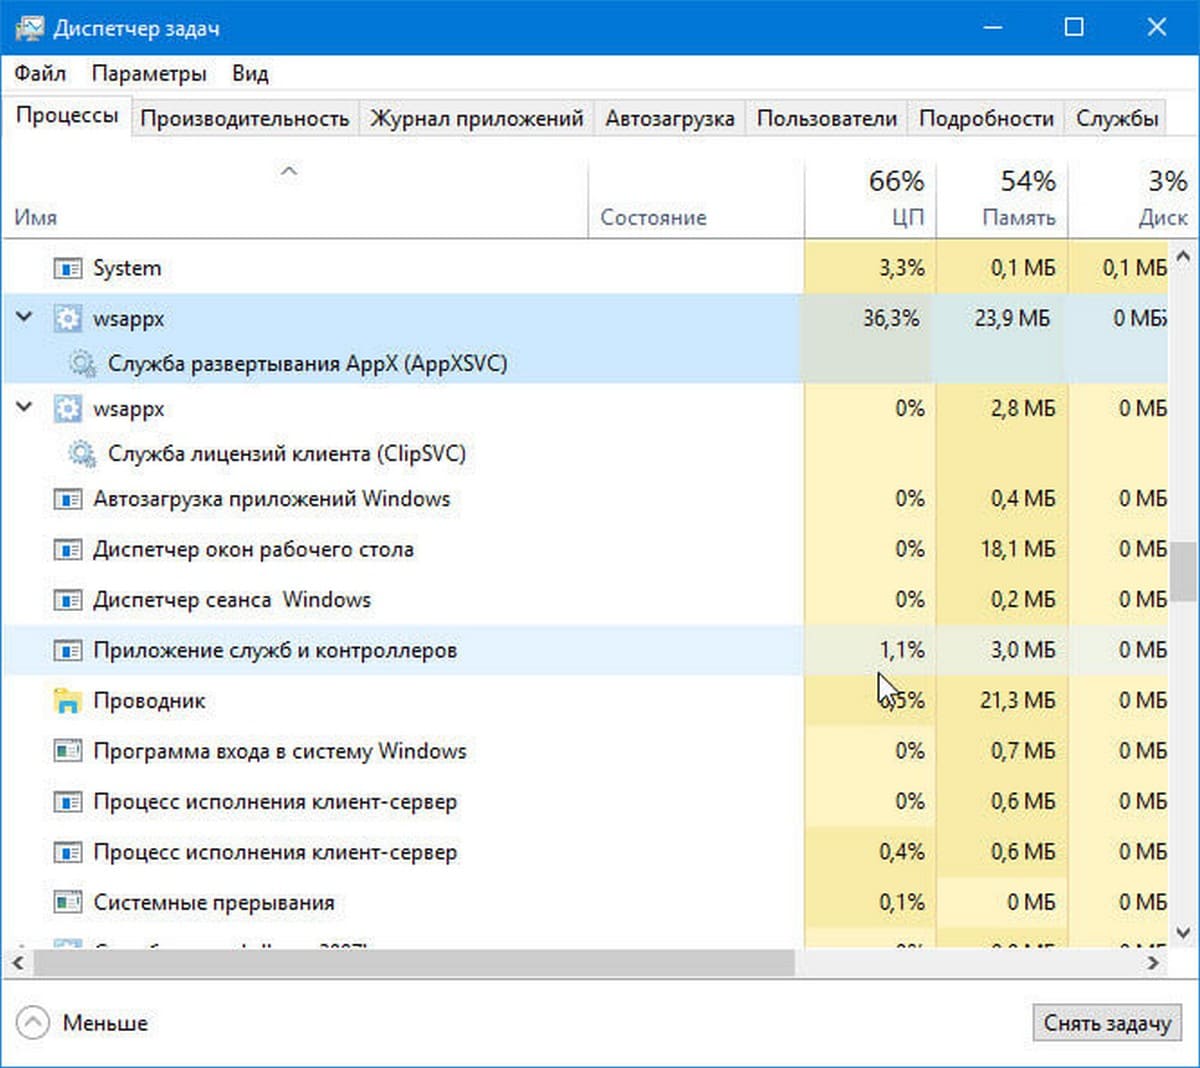Click the Снять задачу button
The width and height of the screenshot is (1200, 1068).
coord(1107,1023)
